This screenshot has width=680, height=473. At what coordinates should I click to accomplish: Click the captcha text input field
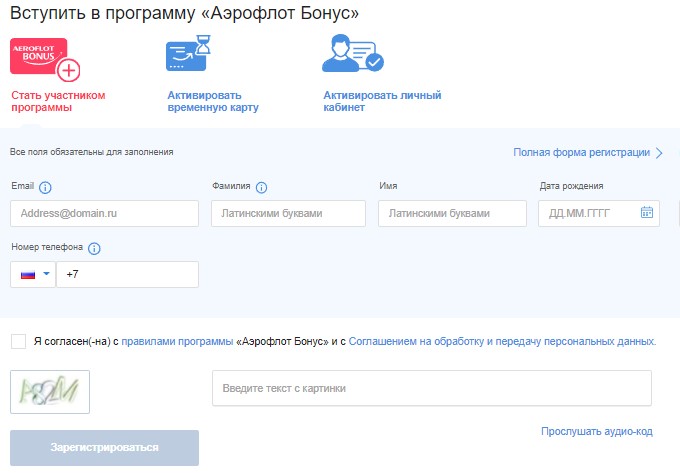click(x=431, y=388)
